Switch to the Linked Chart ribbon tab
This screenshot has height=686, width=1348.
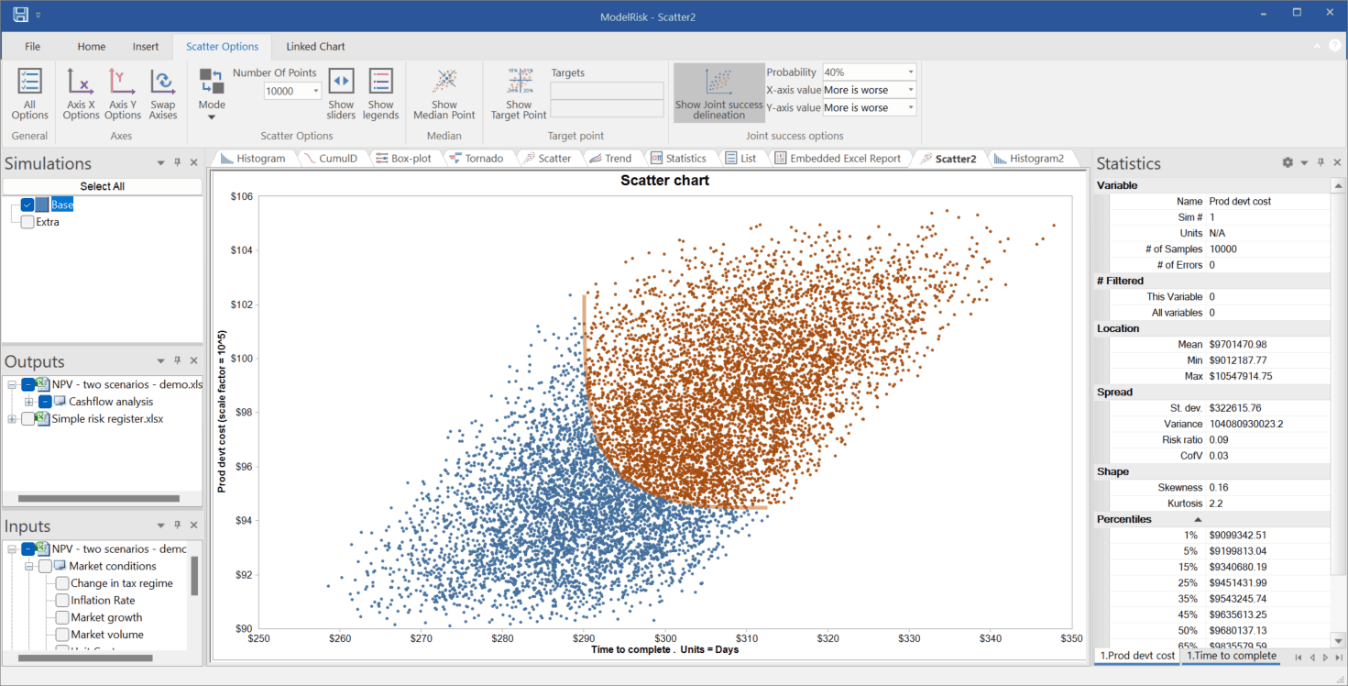[x=315, y=46]
